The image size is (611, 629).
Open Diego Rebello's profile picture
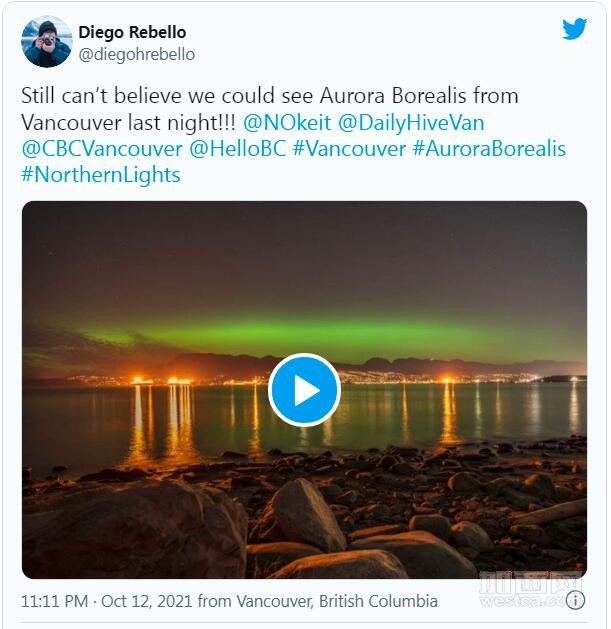click(47, 42)
